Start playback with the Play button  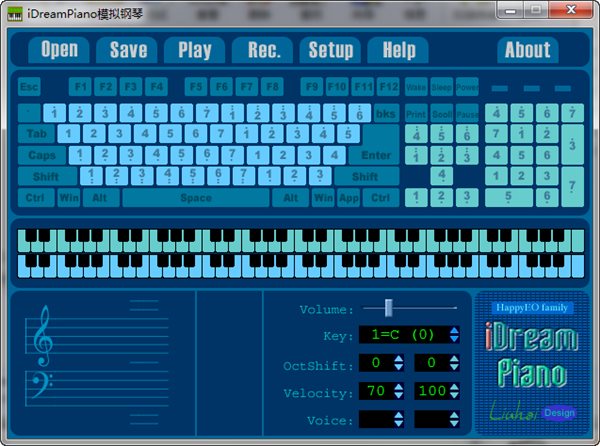195,50
